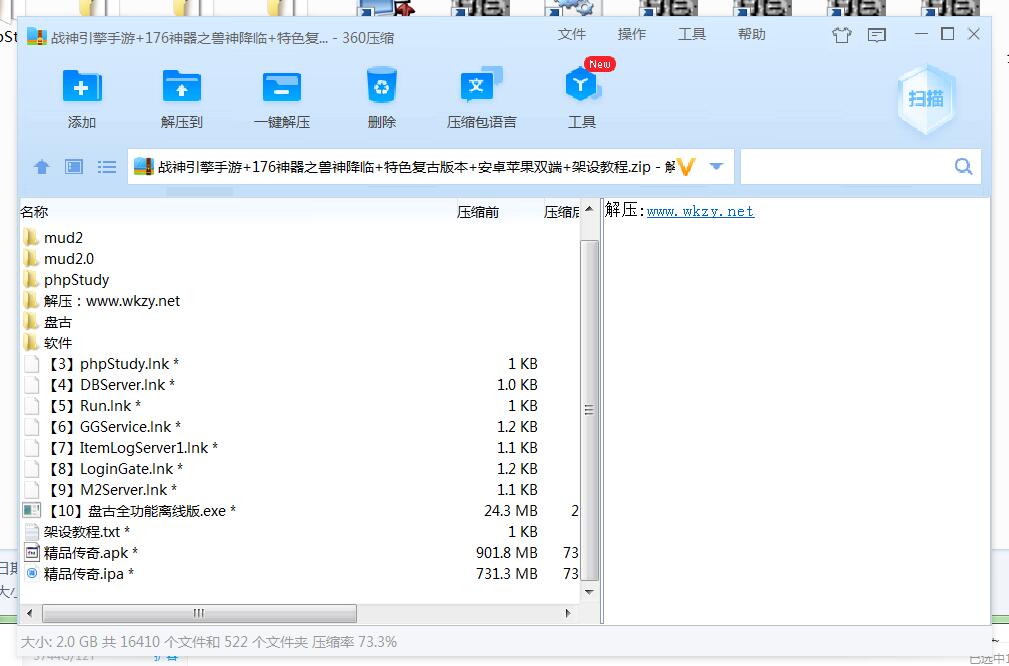Click the 扫描 (Scan) hexagon button
Image resolution: width=1009 pixels, height=666 pixels.
click(x=925, y=98)
